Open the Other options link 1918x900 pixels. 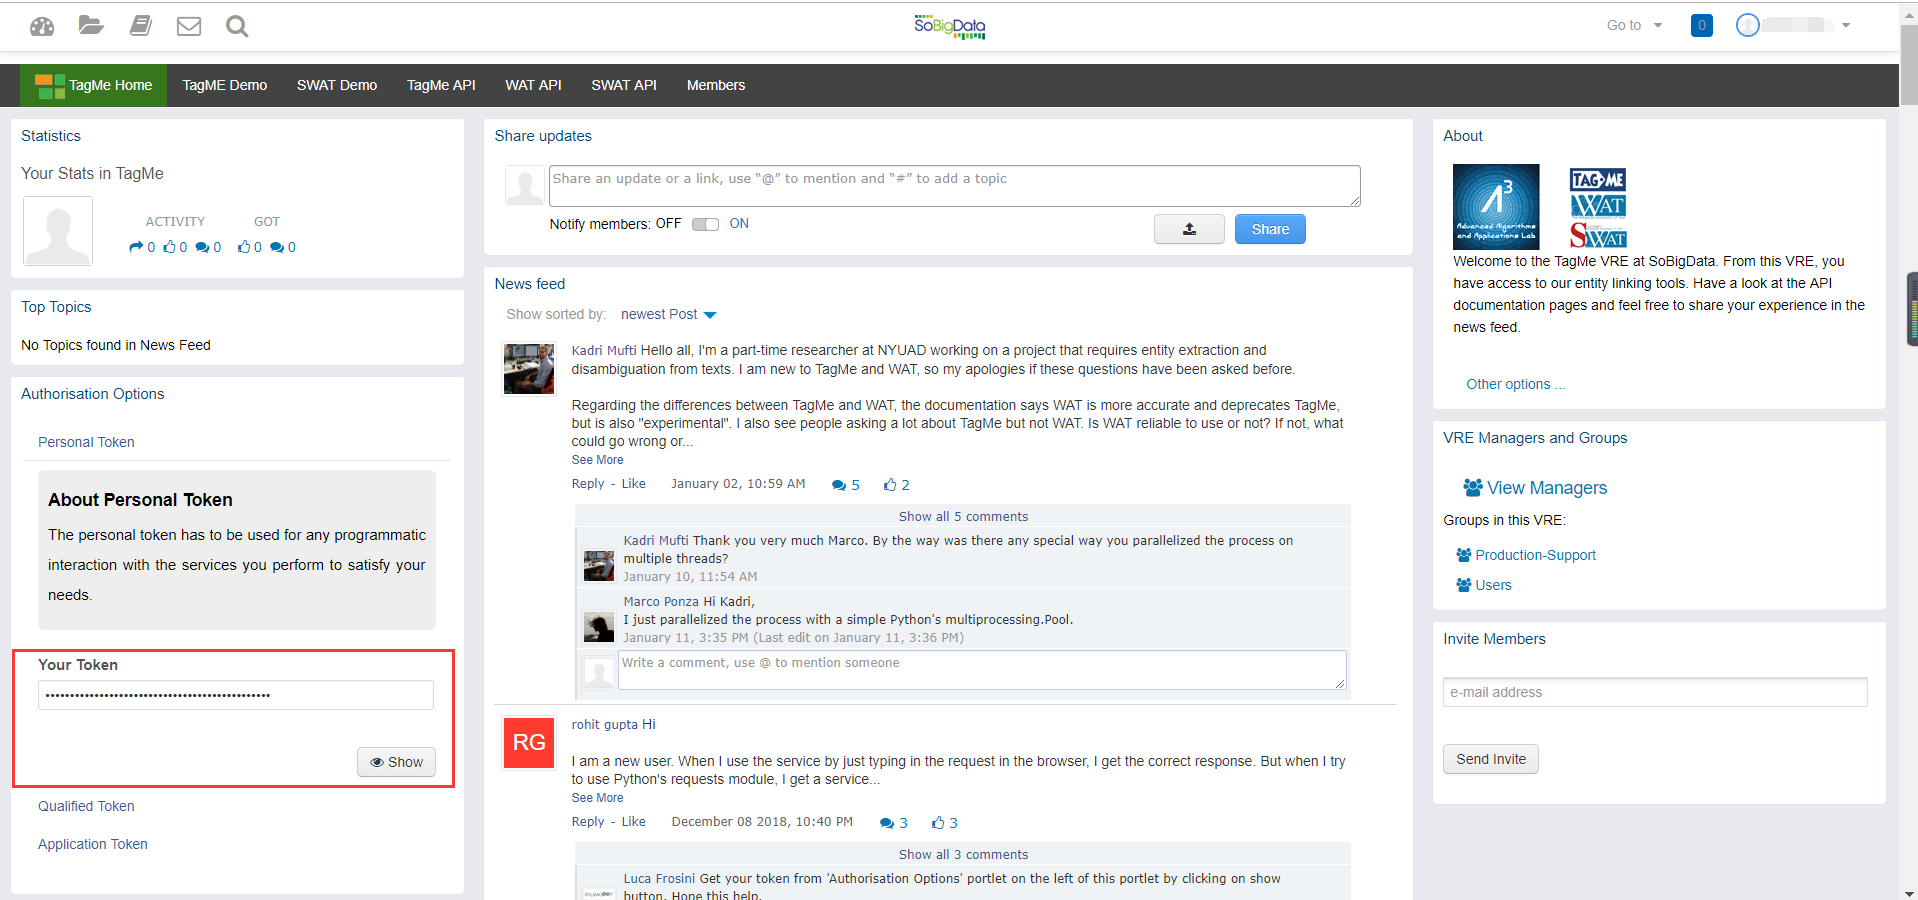pos(1516,384)
